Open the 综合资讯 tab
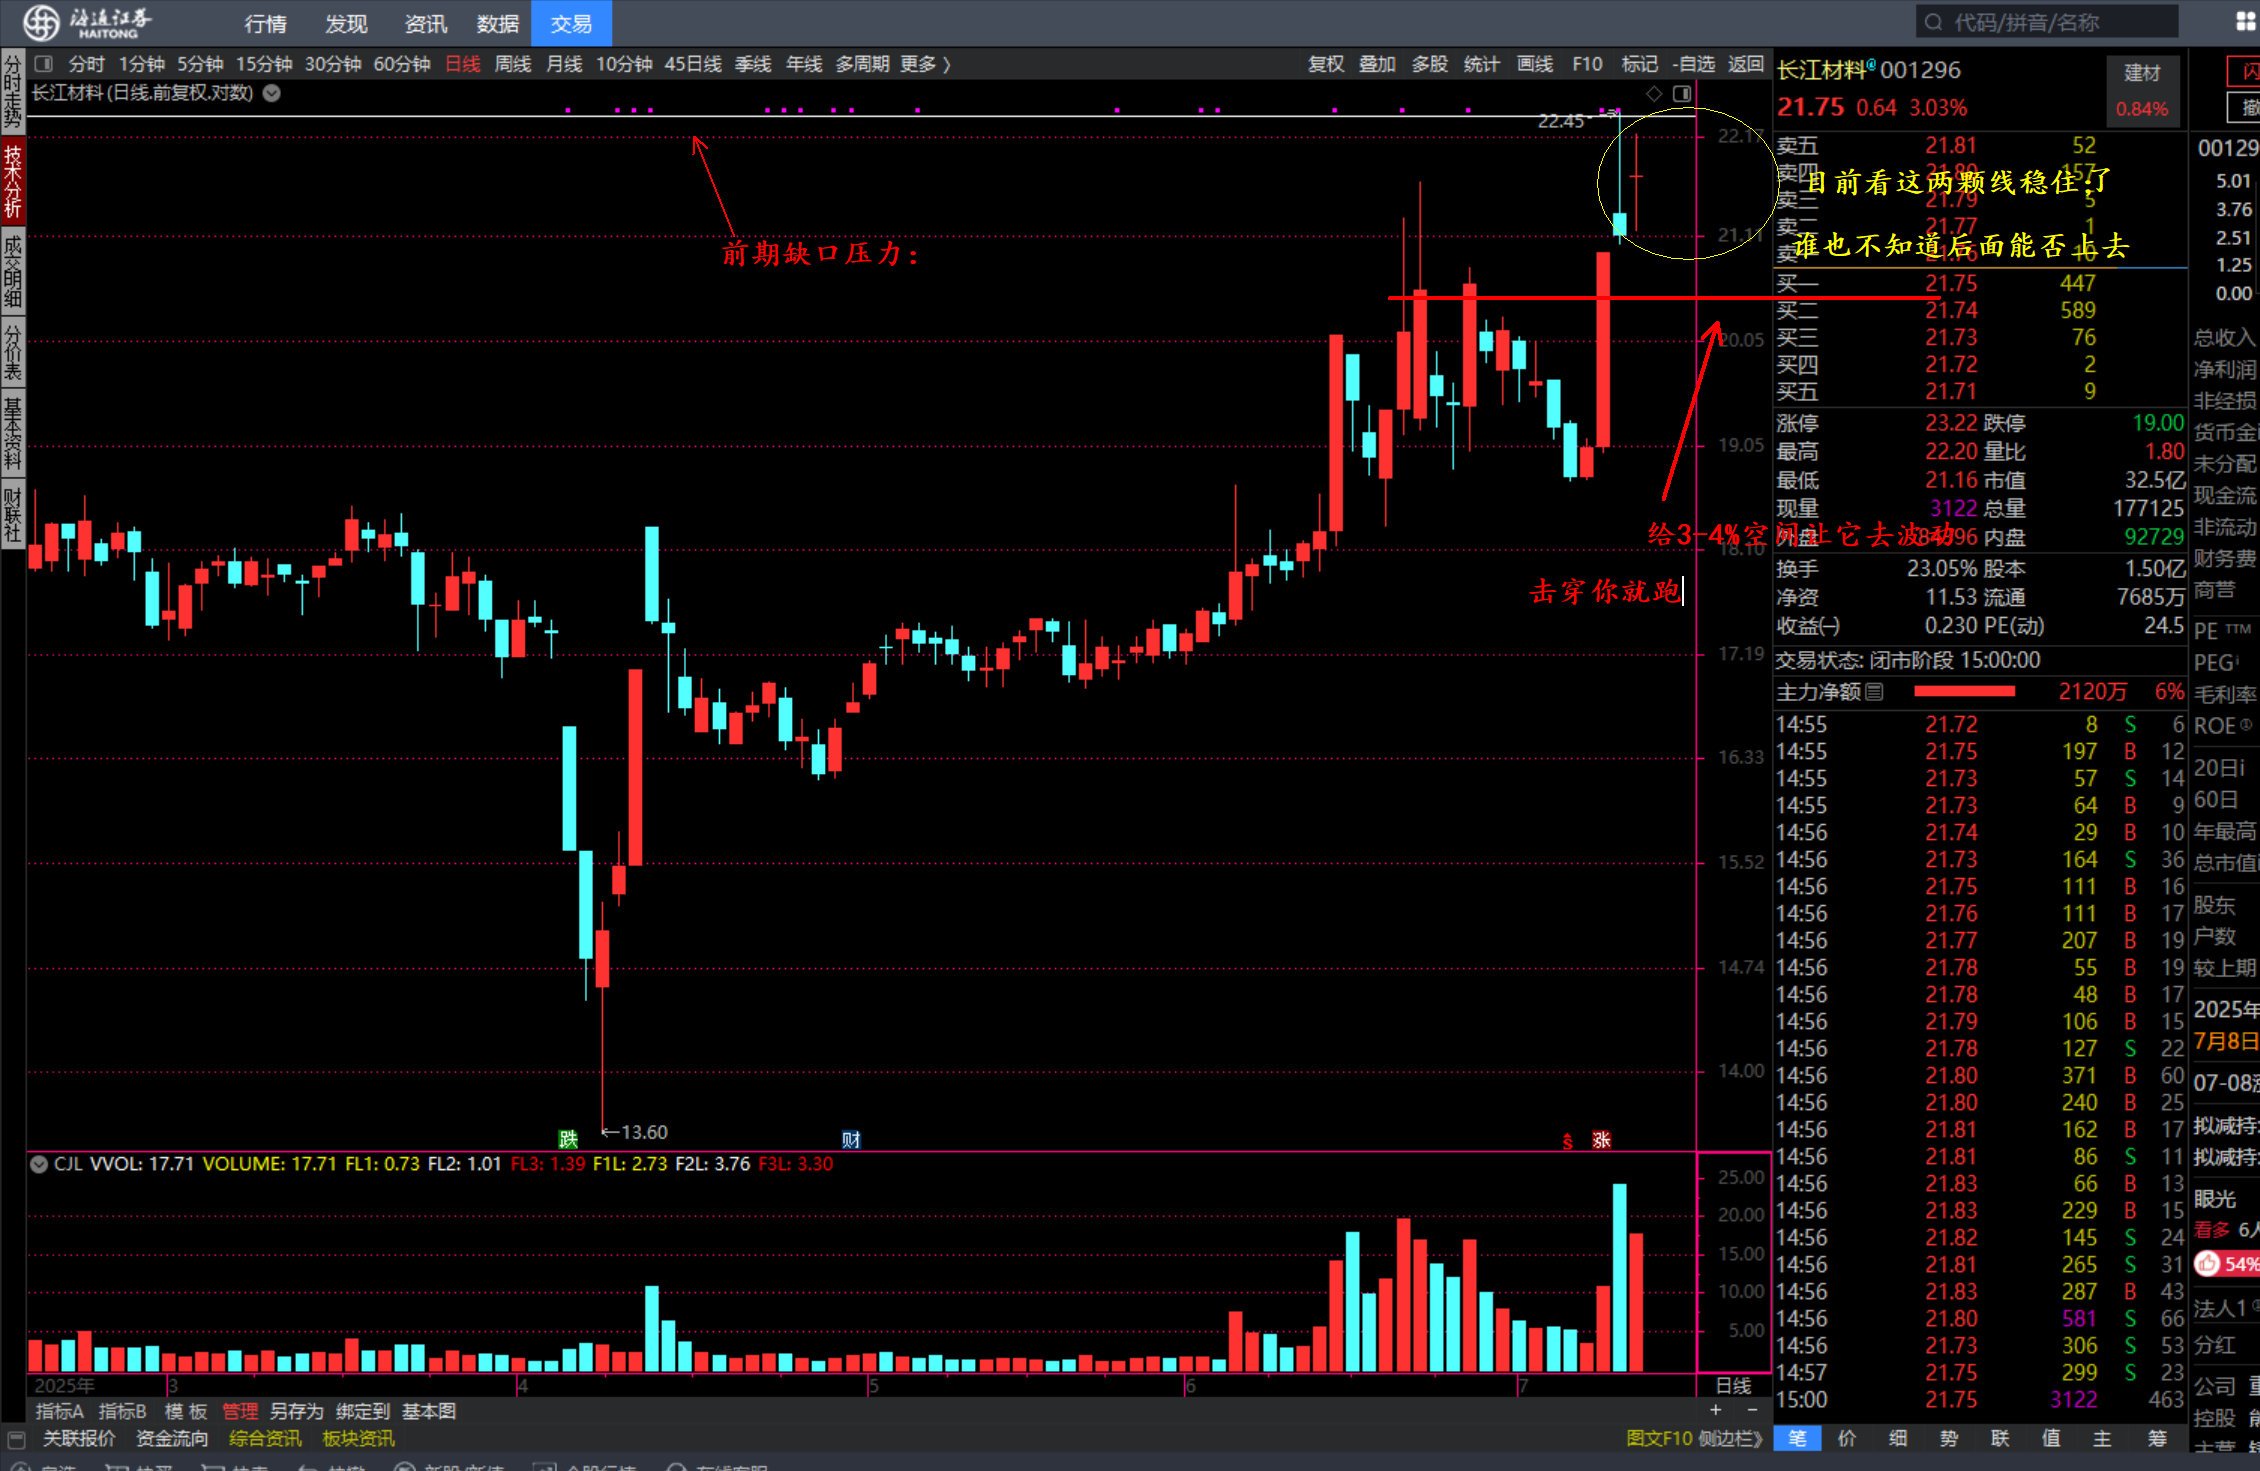Screen dimensions: 2260x1471 tap(265, 1438)
